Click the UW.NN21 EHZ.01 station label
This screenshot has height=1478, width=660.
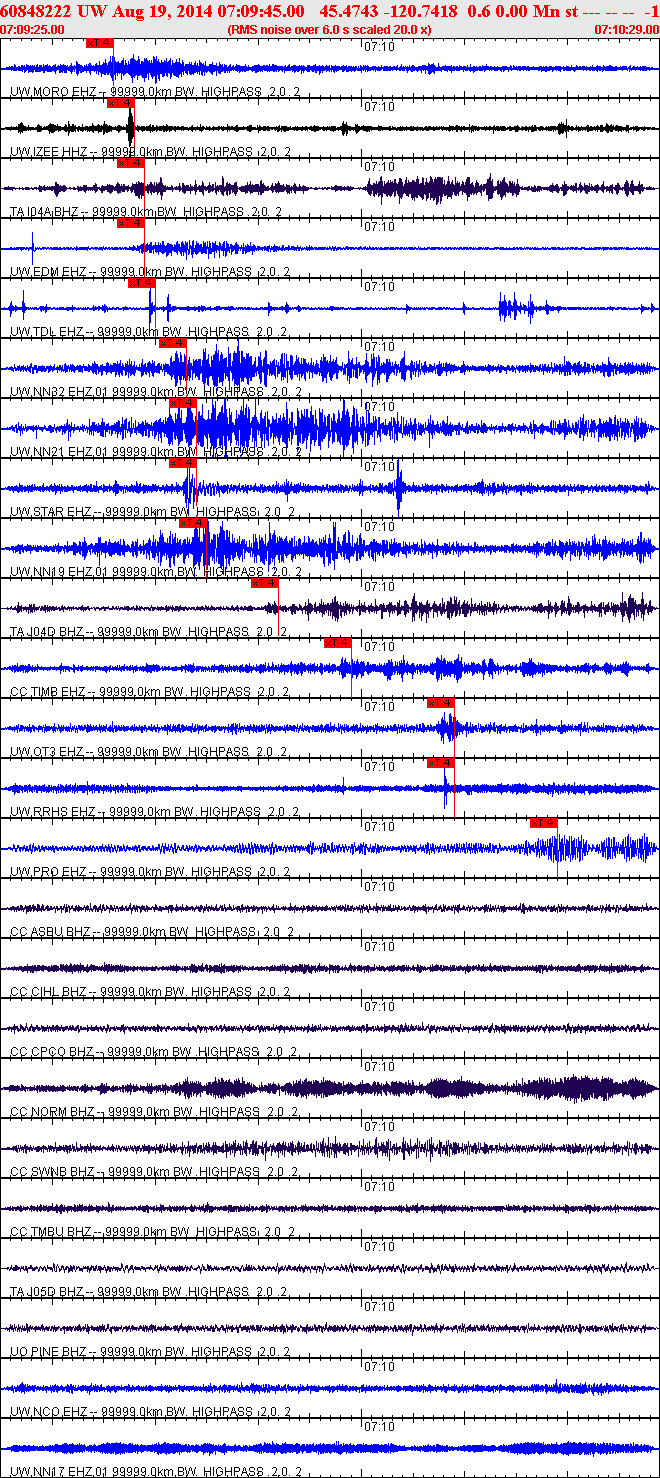[x=58, y=452]
